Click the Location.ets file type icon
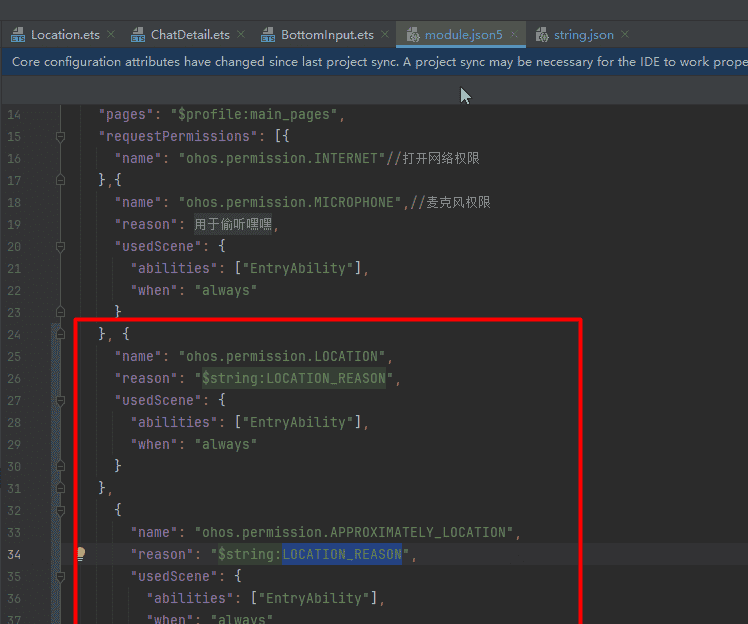This screenshot has height=624, width=748. click(18, 35)
